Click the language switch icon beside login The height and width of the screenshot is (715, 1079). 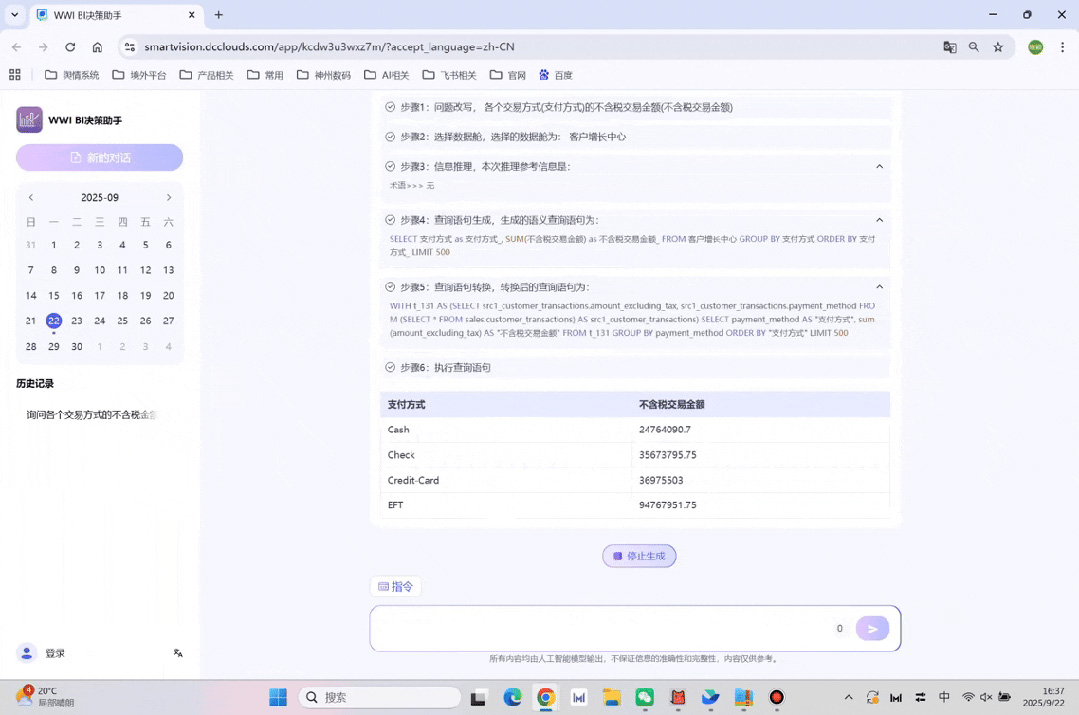click(178, 653)
